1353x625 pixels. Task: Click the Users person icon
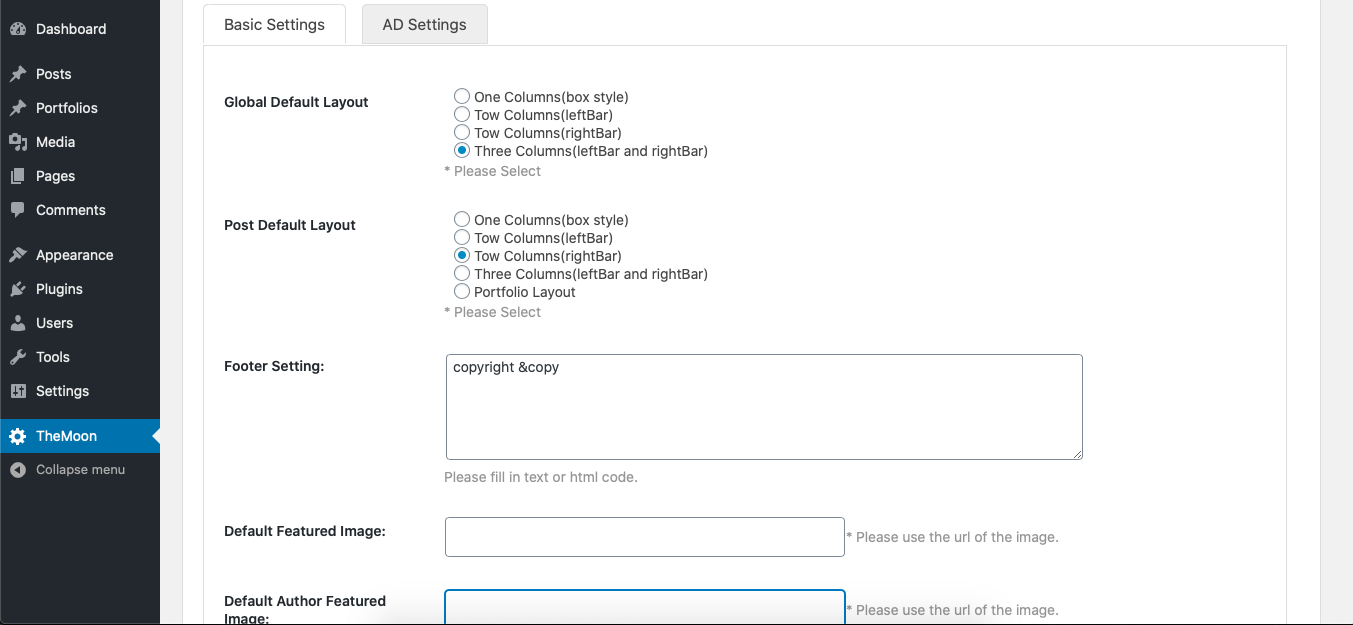(17, 323)
